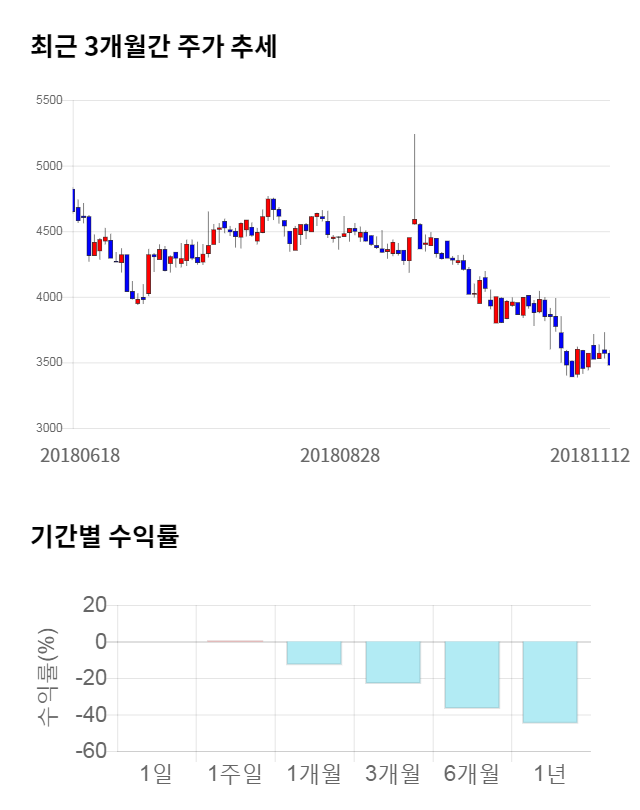The height and width of the screenshot is (810, 640).
Task: Click the 1년 return bar
Action: pyautogui.click(x=550, y=682)
